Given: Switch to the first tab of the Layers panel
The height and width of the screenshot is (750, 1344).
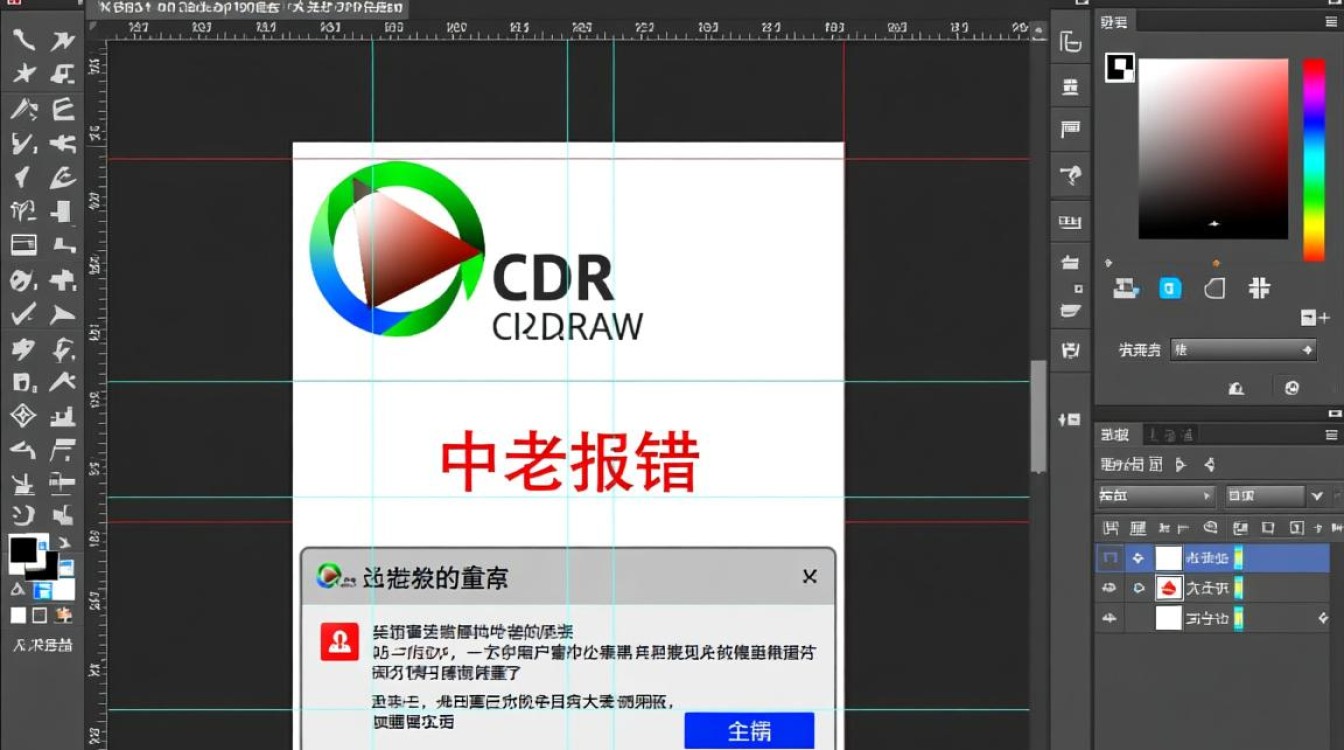Looking at the screenshot, I should click(x=1113, y=434).
